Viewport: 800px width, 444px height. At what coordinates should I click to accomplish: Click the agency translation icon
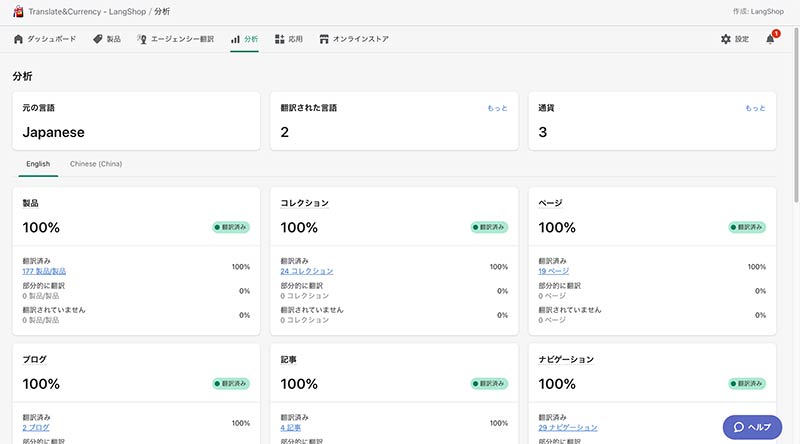pos(142,39)
